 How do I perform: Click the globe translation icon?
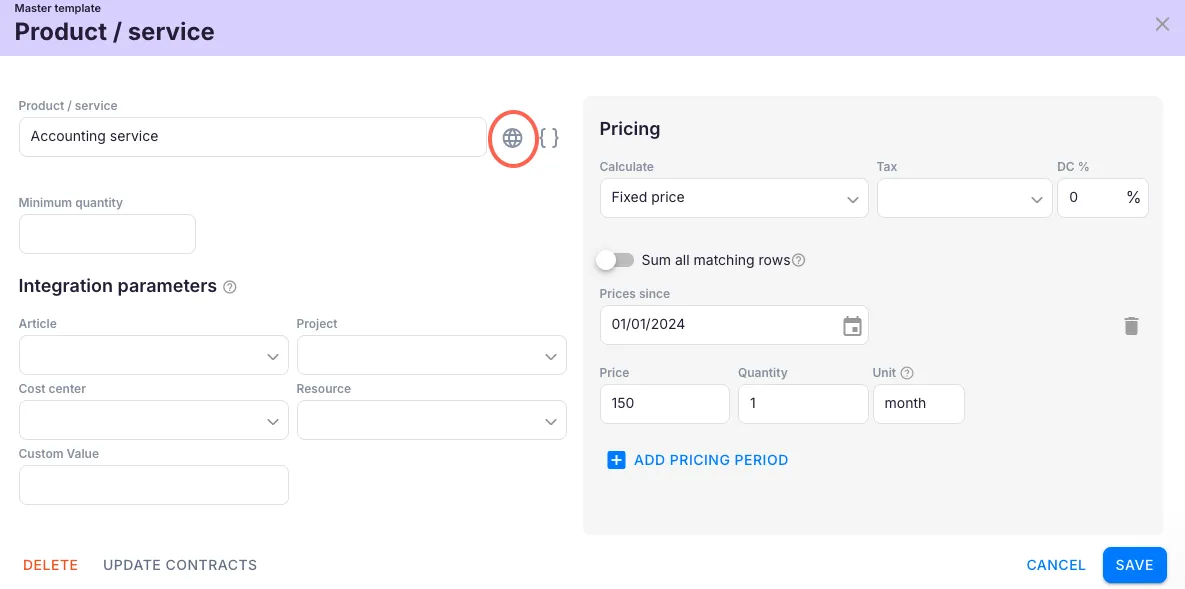pos(512,138)
